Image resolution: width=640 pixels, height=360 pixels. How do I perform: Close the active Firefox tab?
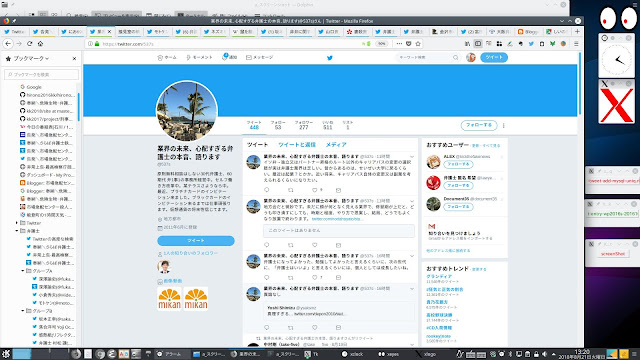click(109, 31)
